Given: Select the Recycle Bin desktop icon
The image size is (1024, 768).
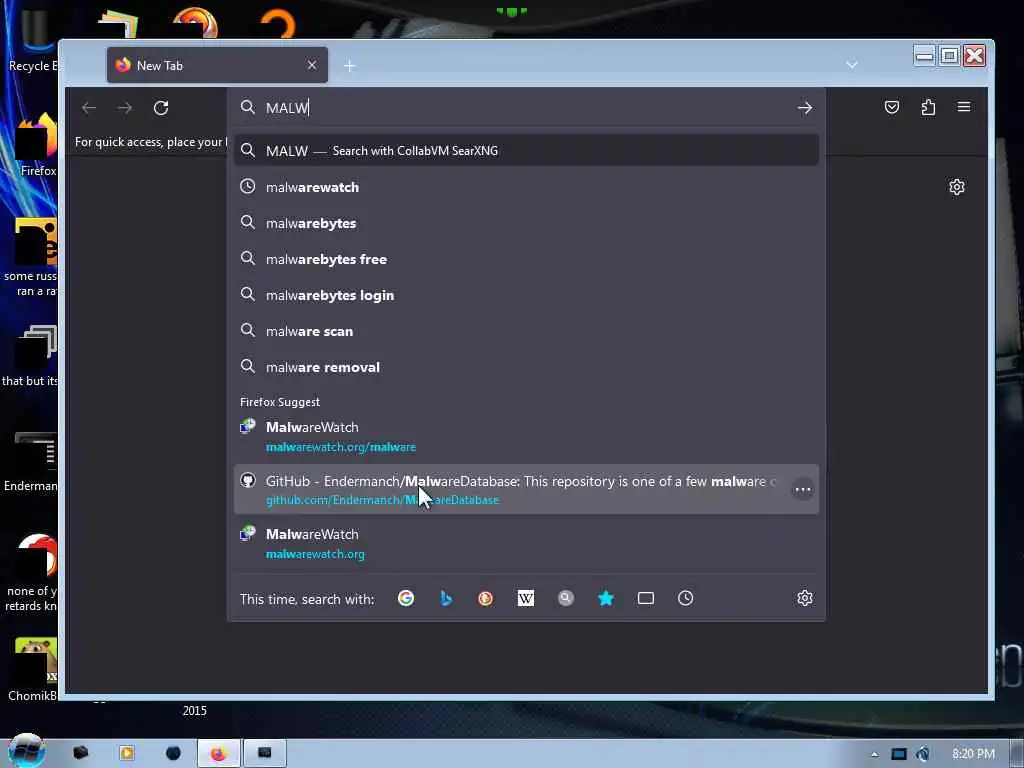Looking at the screenshot, I should point(31,39).
